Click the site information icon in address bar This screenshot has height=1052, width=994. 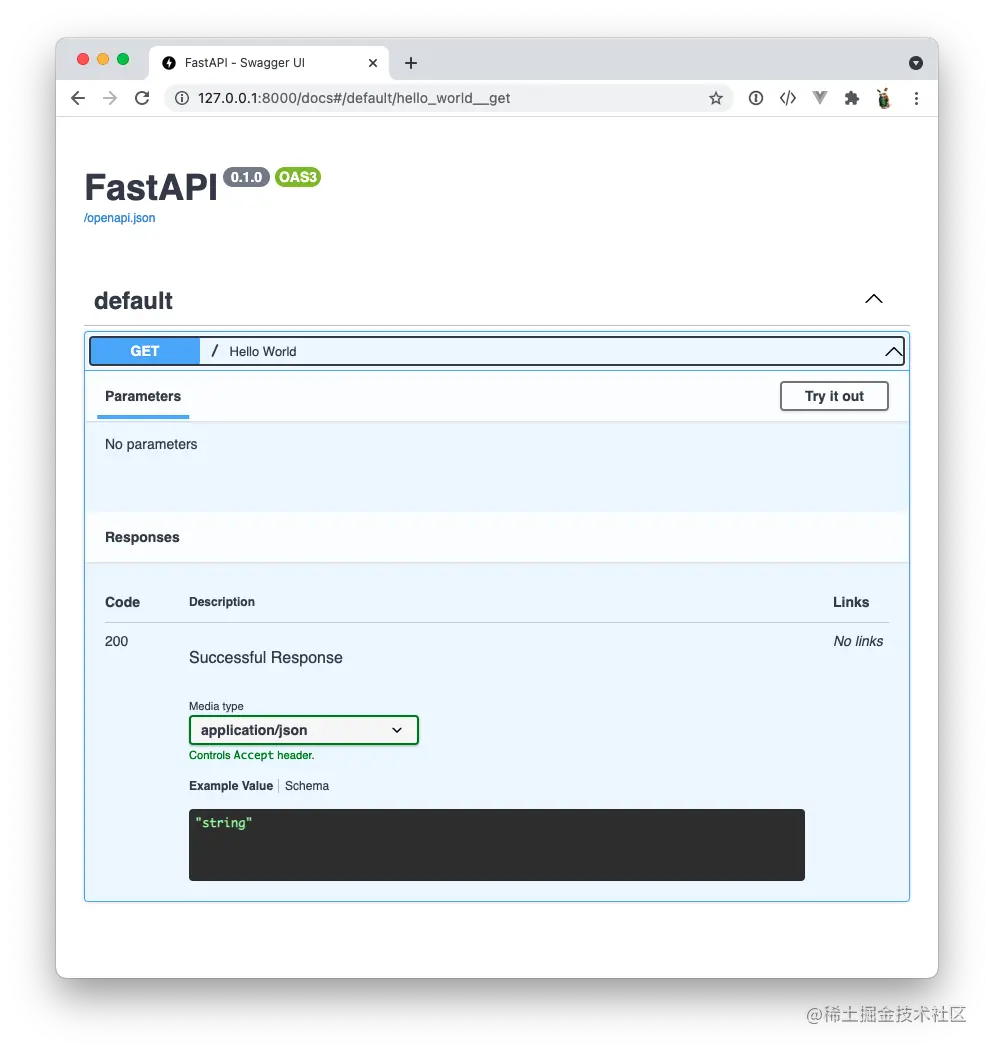click(x=180, y=98)
